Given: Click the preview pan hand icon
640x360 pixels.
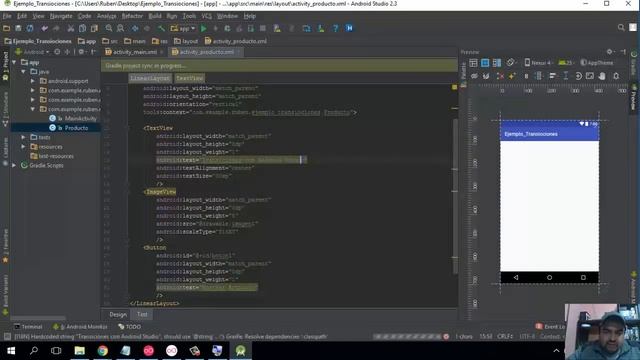Looking at the screenshot, I should pos(602,76).
